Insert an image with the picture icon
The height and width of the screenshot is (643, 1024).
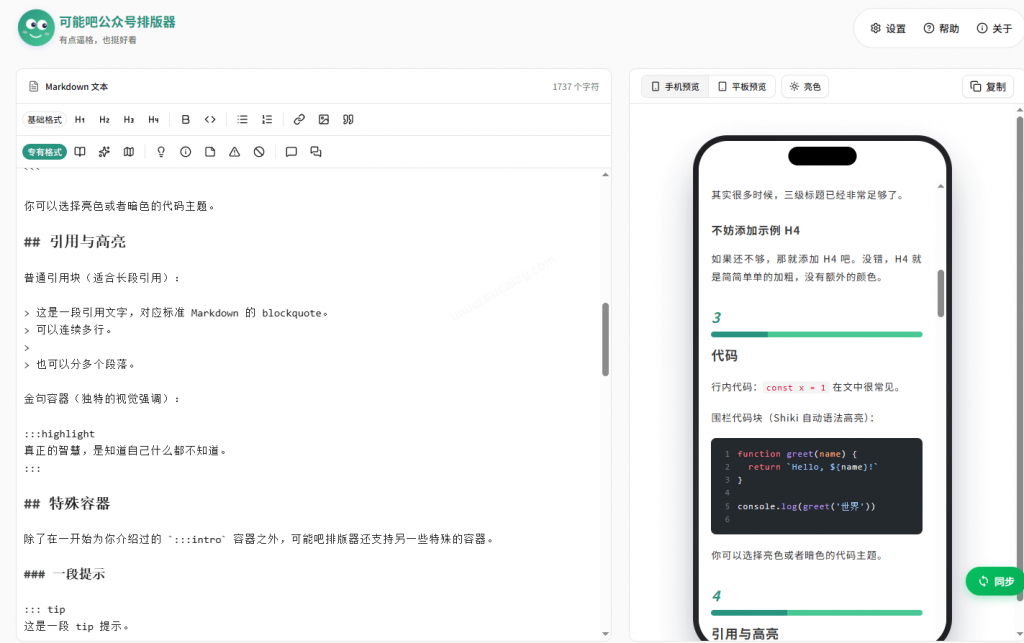(324, 119)
